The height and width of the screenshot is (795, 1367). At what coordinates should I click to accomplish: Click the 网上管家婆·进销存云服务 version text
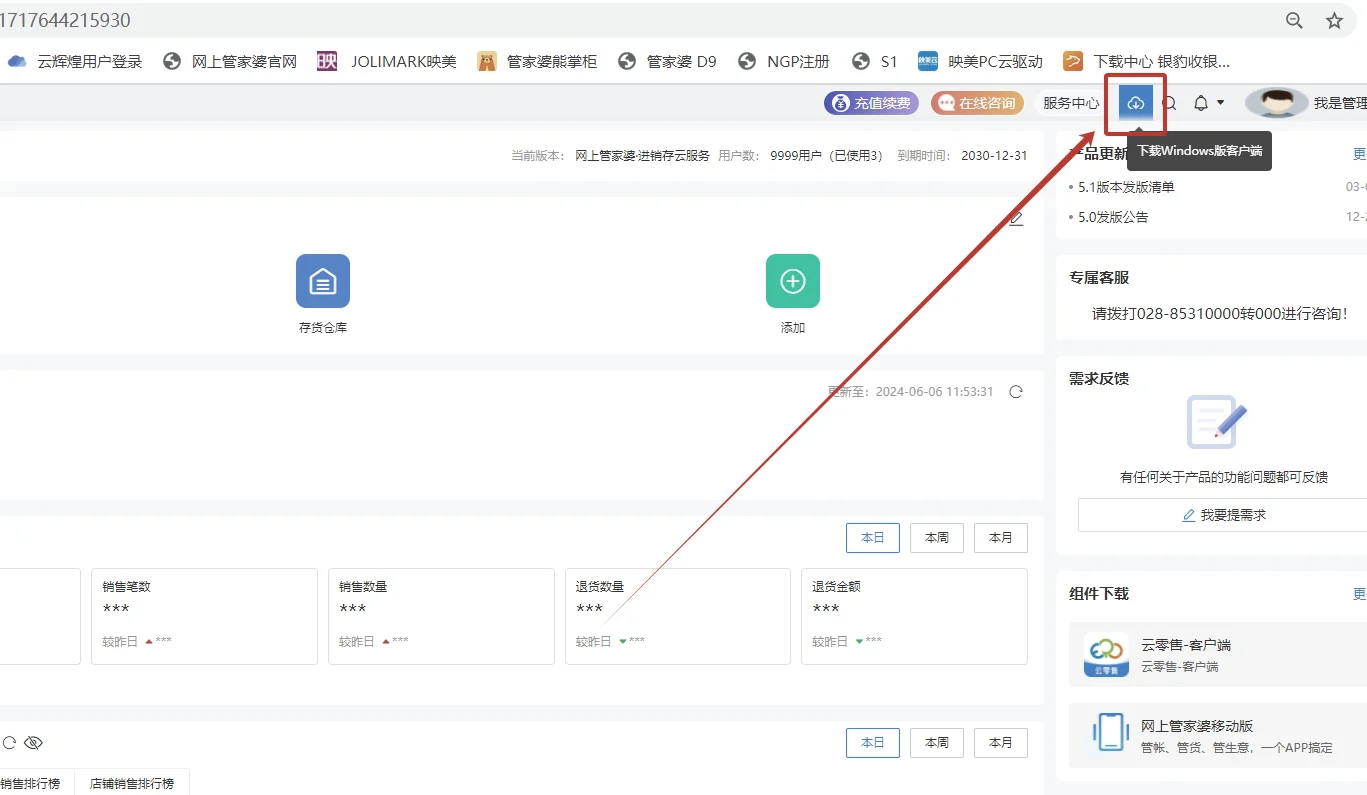click(642, 156)
